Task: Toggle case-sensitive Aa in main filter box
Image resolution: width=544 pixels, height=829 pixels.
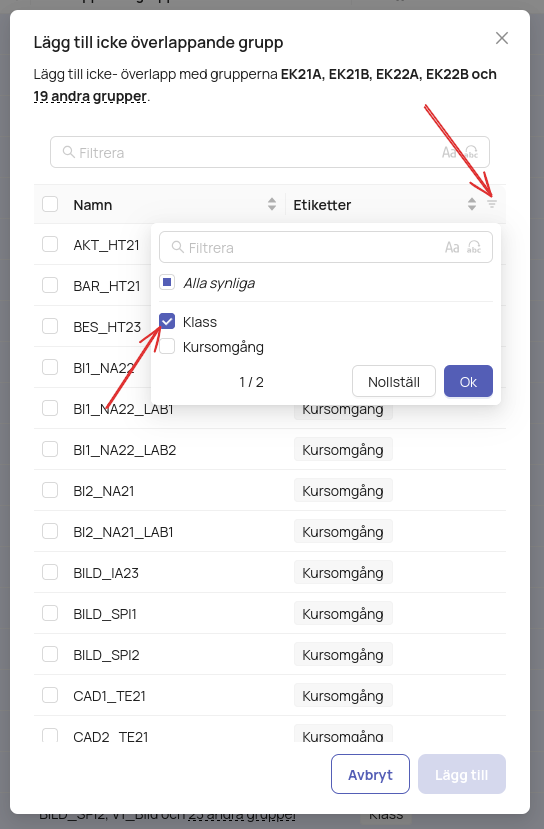Action: click(x=449, y=153)
